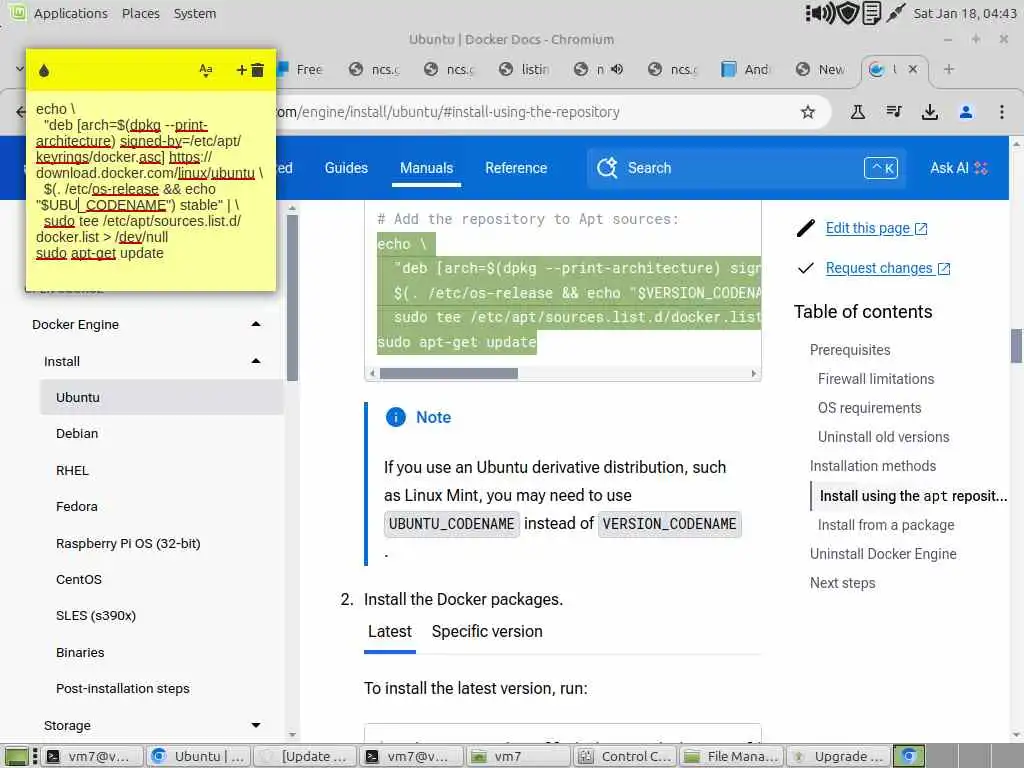
Task: Click the notes icon in system tray
Action: click(871, 13)
